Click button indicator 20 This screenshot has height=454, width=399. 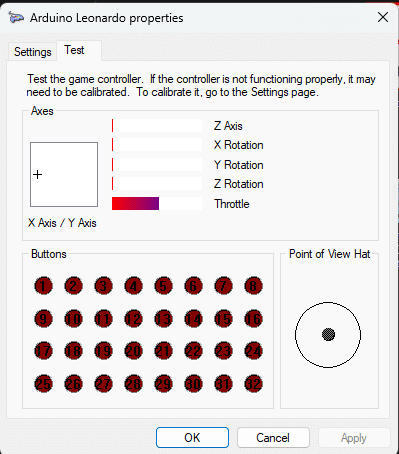(133, 351)
